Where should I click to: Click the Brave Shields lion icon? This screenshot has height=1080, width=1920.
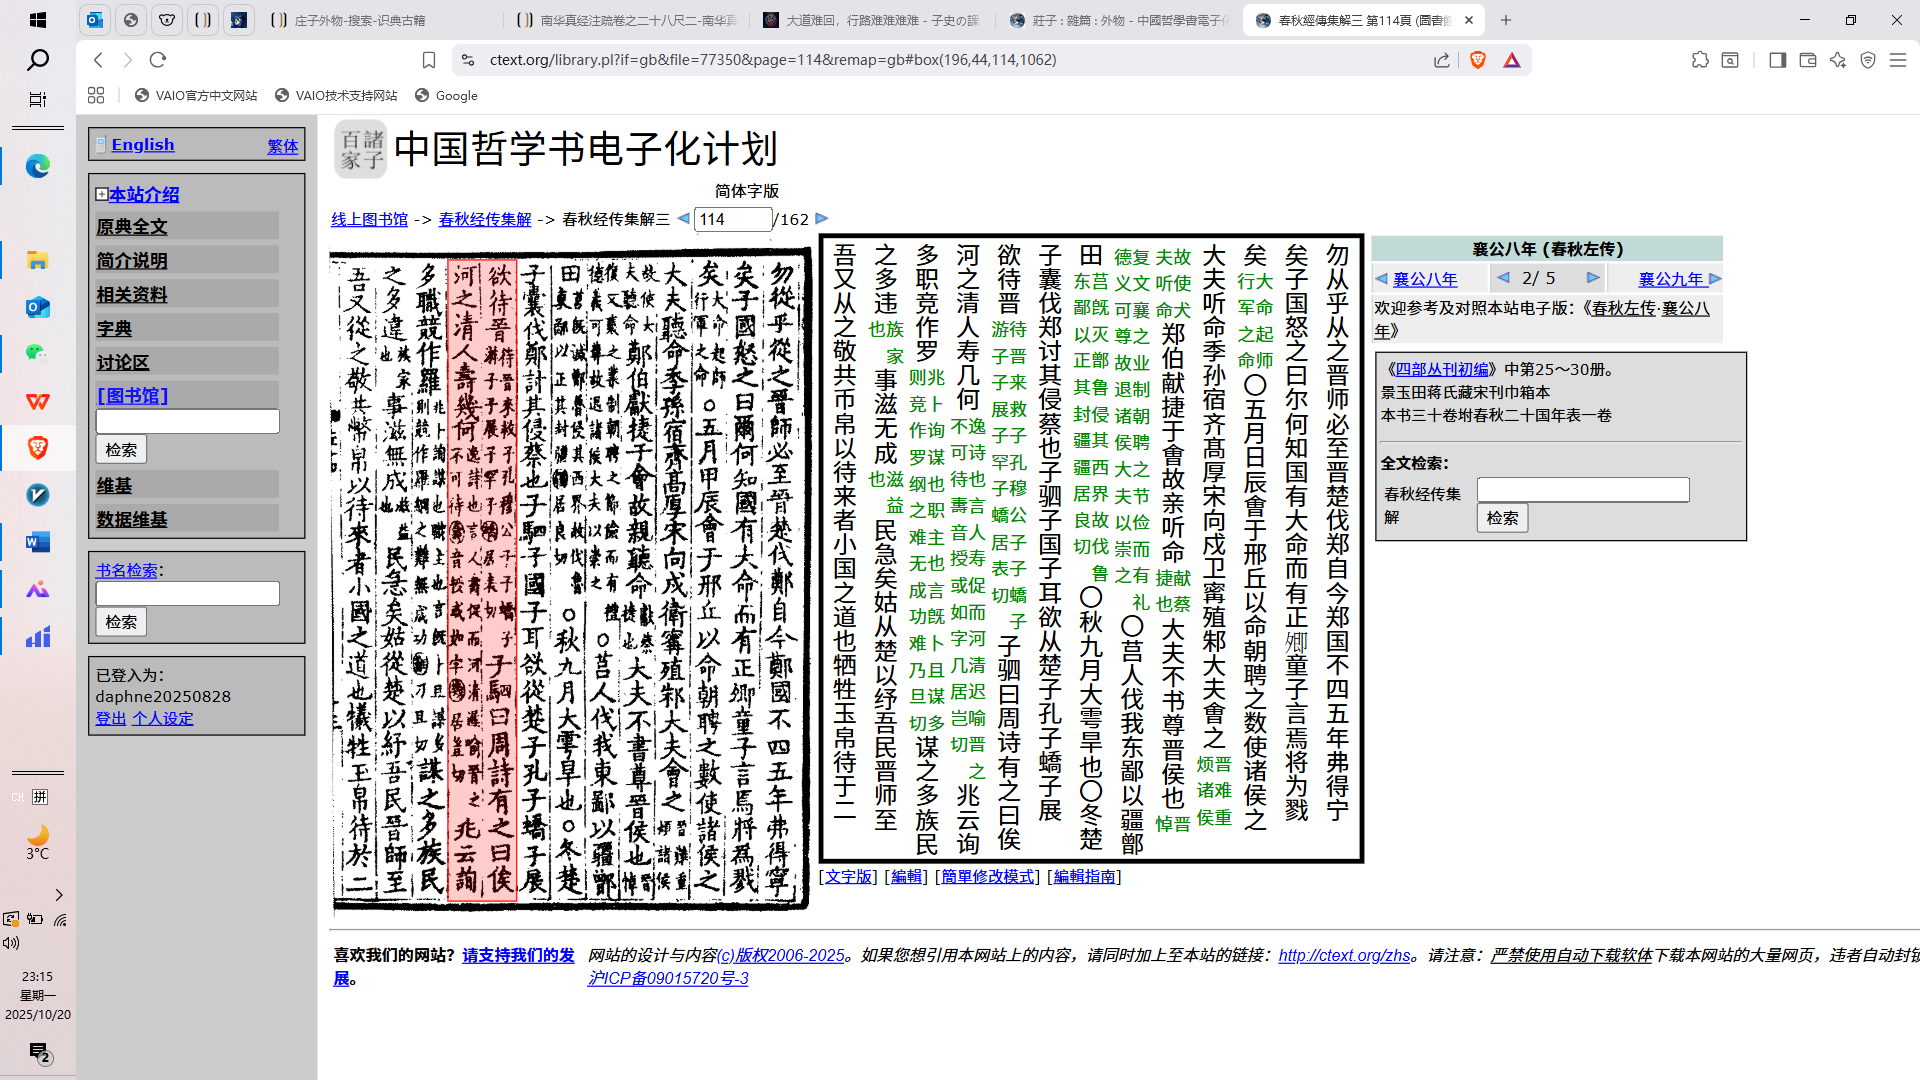click(x=1477, y=60)
